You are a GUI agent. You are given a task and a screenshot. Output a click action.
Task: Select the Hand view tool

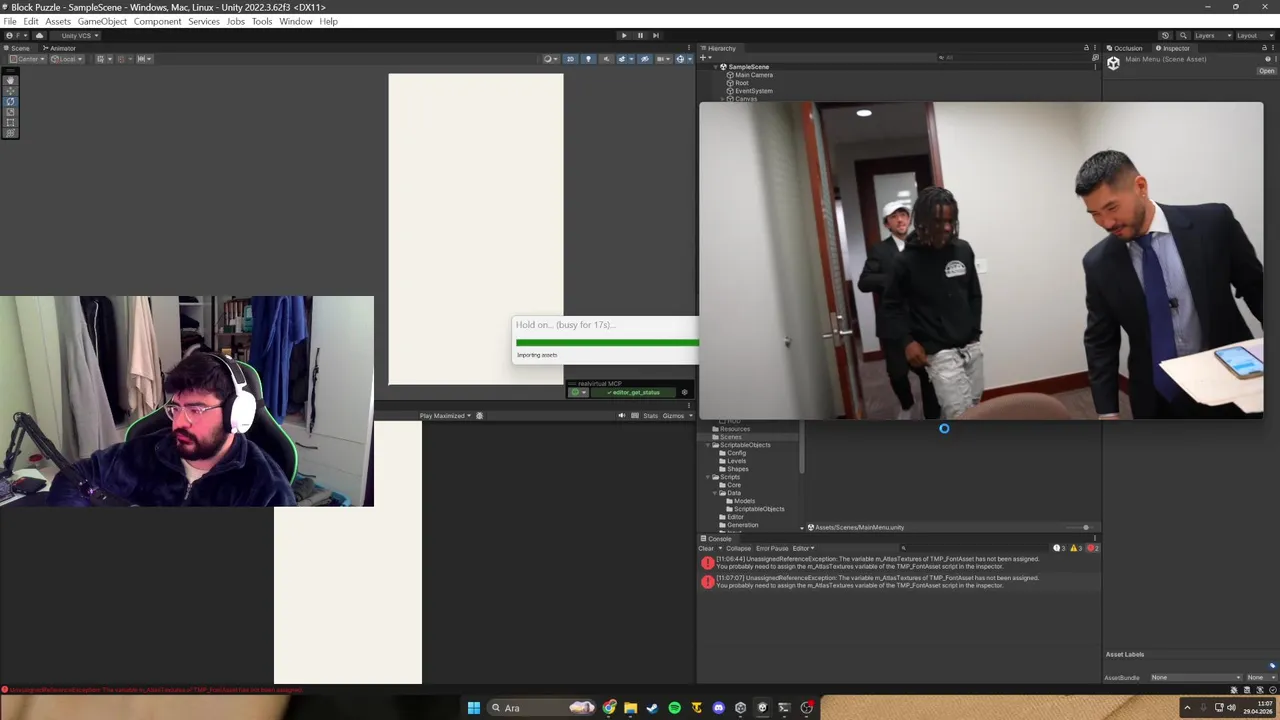click(10, 80)
